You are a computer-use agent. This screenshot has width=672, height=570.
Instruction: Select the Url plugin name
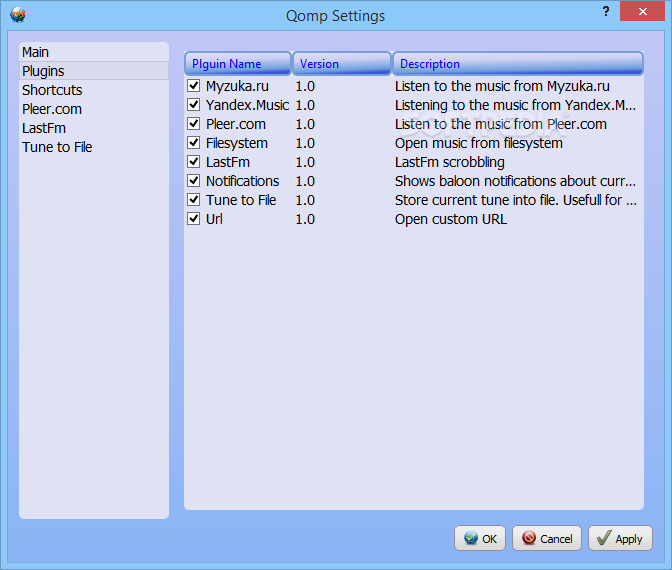pyautogui.click(x=214, y=219)
